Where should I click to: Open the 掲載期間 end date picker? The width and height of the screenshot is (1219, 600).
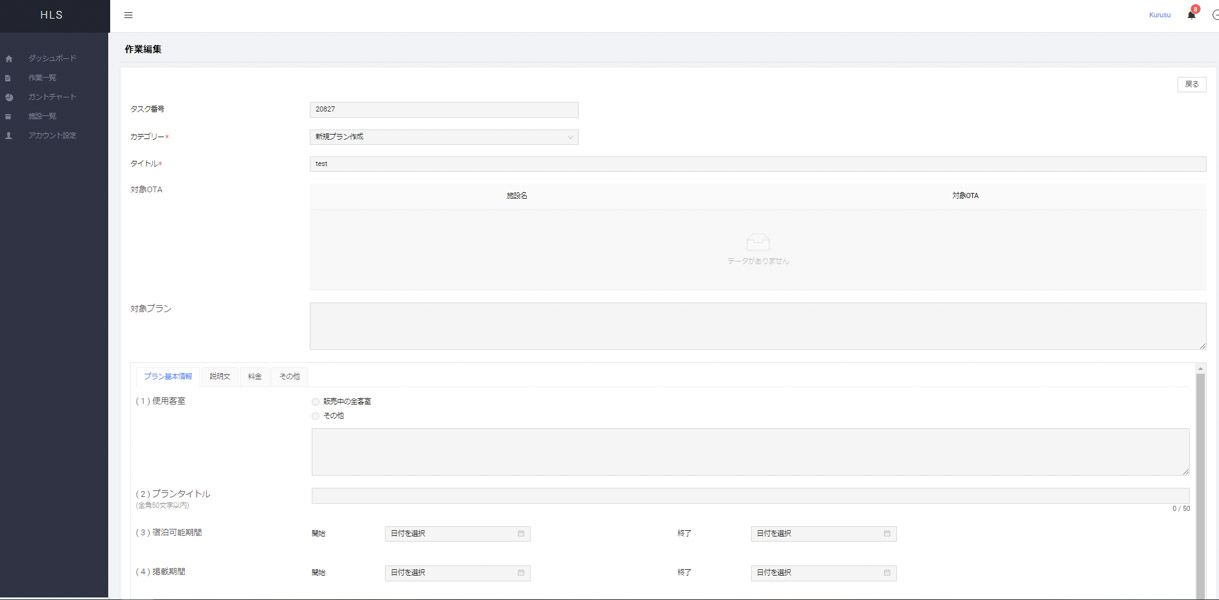(x=823, y=573)
